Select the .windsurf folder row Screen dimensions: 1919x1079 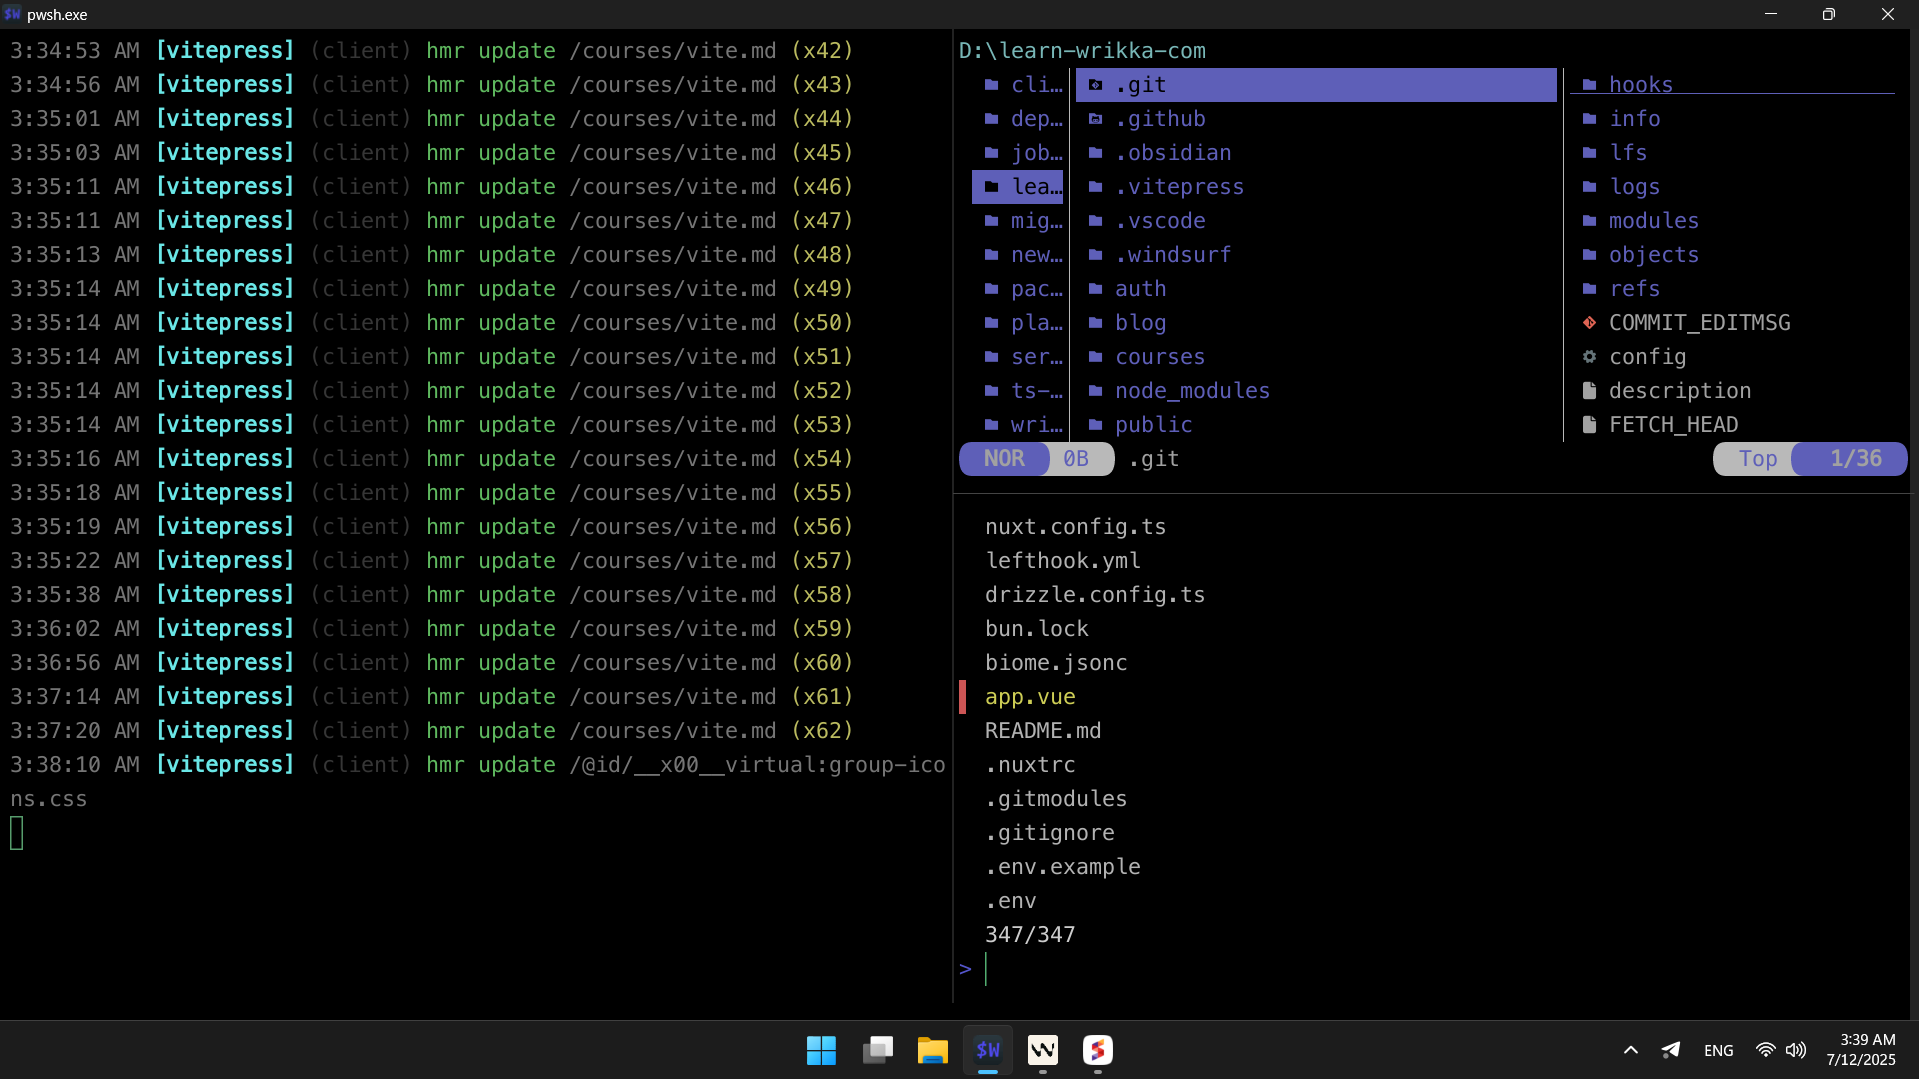point(1316,255)
